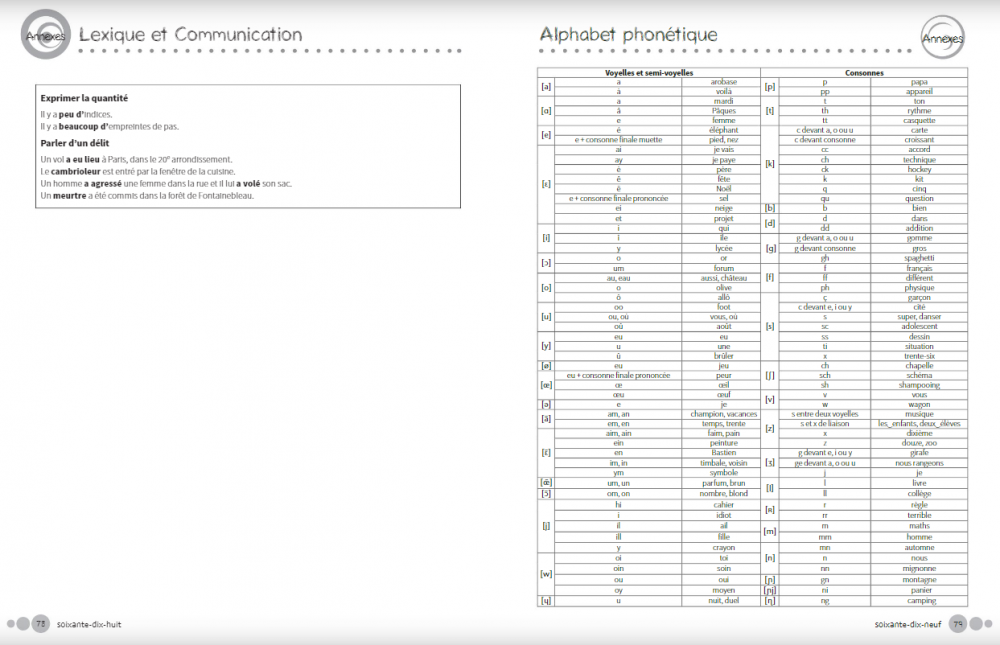This screenshot has width=1000, height=645.
Task: Click the "Exprimer la quantité" subheading
Action: (x=84, y=98)
